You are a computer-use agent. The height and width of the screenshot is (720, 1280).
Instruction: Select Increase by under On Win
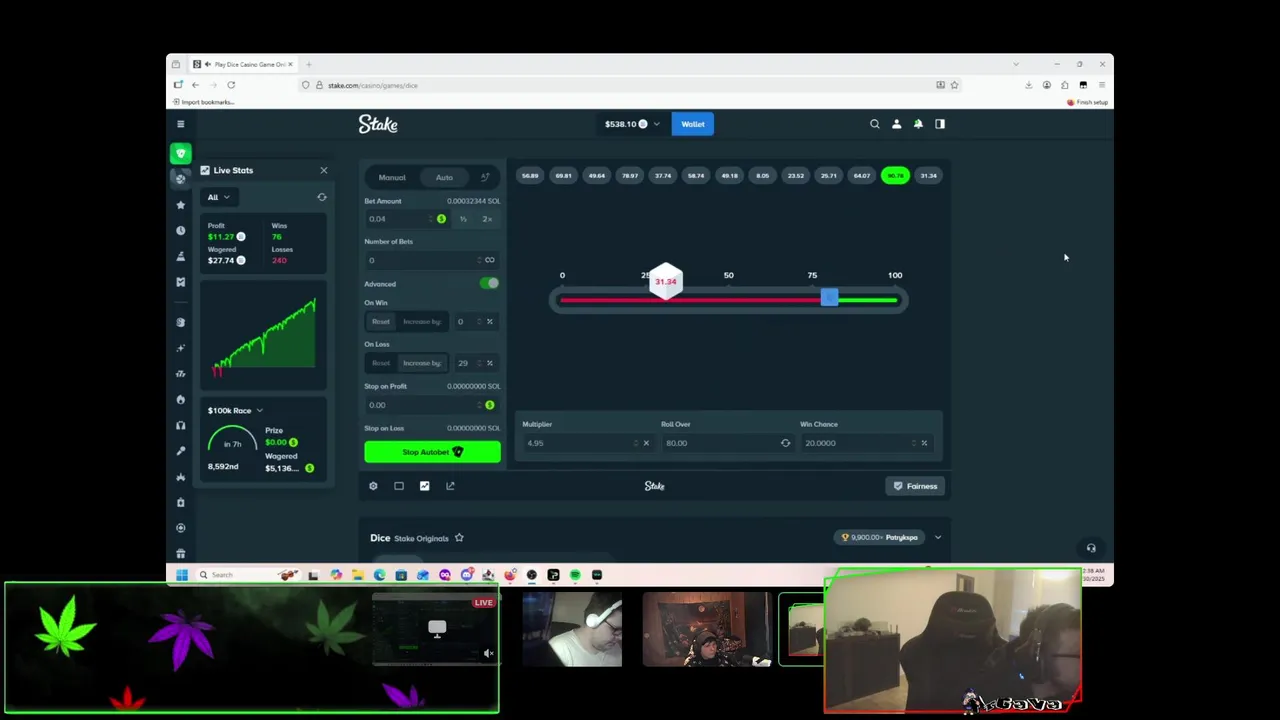421,321
